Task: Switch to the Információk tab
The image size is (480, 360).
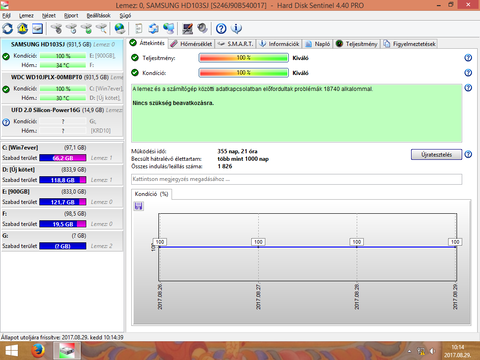Action: [x=279, y=44]
